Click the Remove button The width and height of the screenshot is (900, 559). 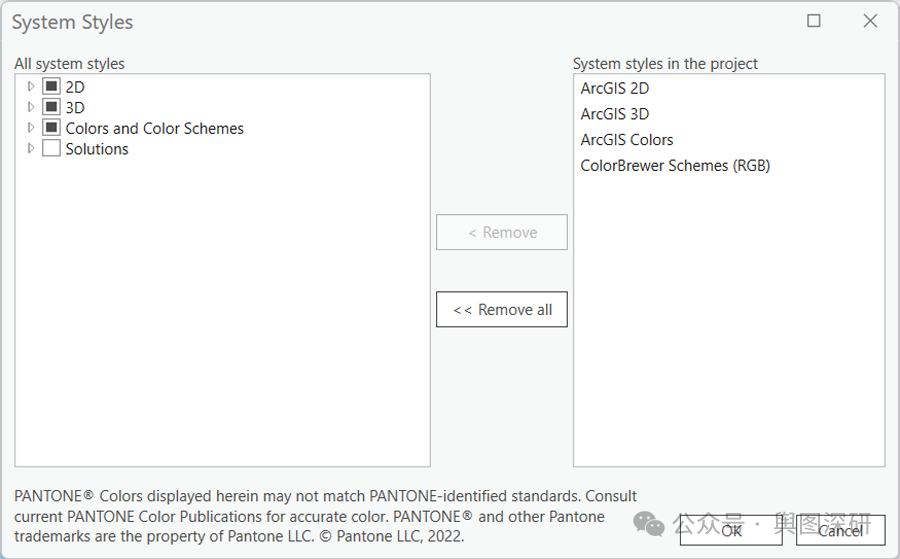[502, 232]
